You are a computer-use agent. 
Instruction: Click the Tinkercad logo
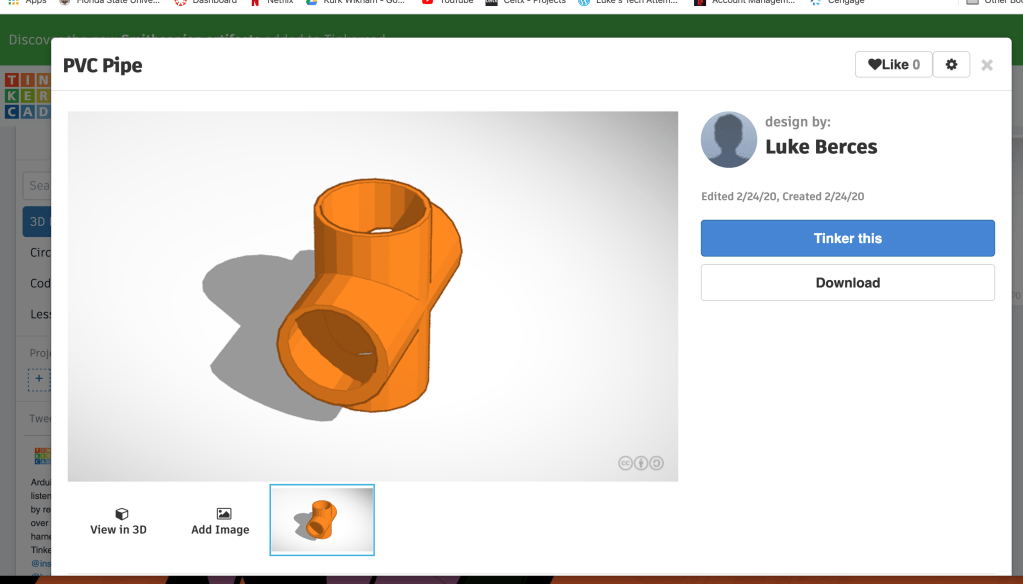[x=26, y=96]
